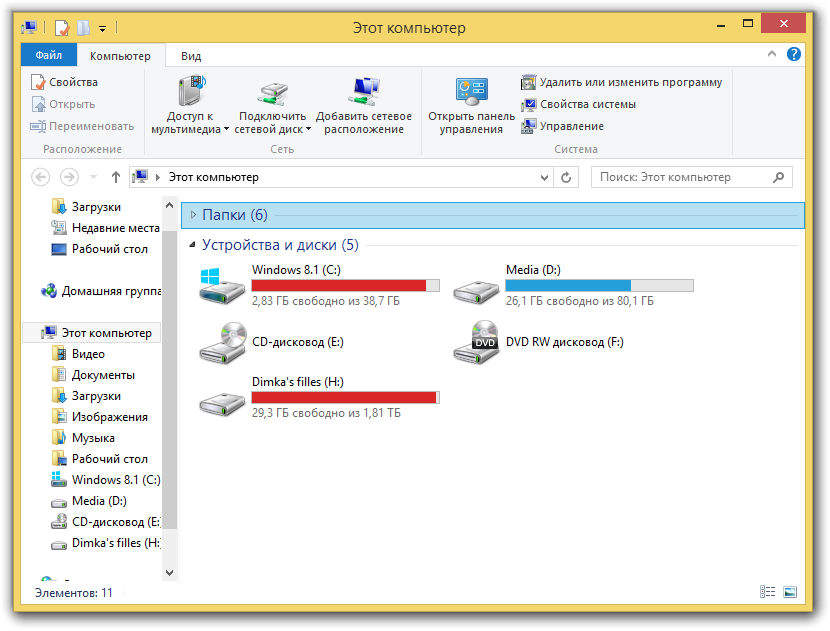The width and height of the screenshot is (830, 631).
Task: Click sidebar scrollbar up arrow
Action: 169,205
